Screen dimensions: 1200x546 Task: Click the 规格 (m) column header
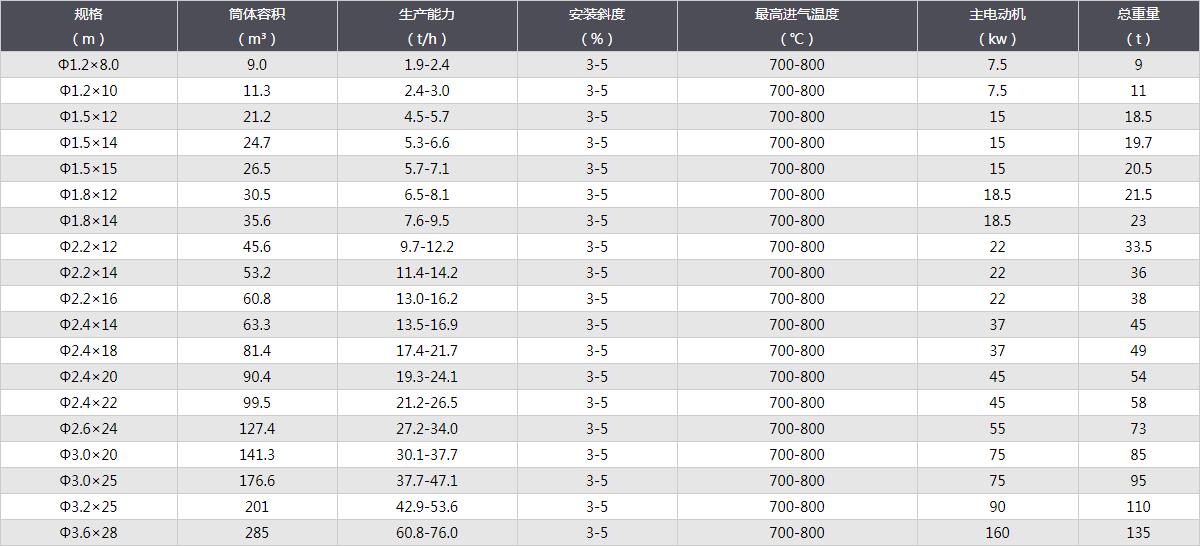(x=88, y=26)
